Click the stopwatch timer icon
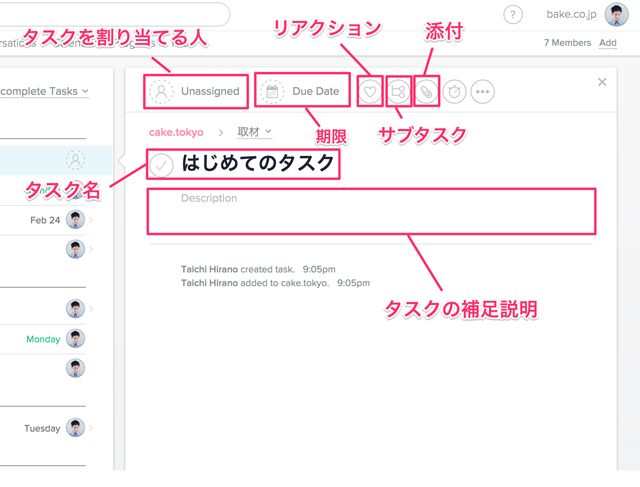The width and height of the screenshot is (640, 487). pos(454,91)
